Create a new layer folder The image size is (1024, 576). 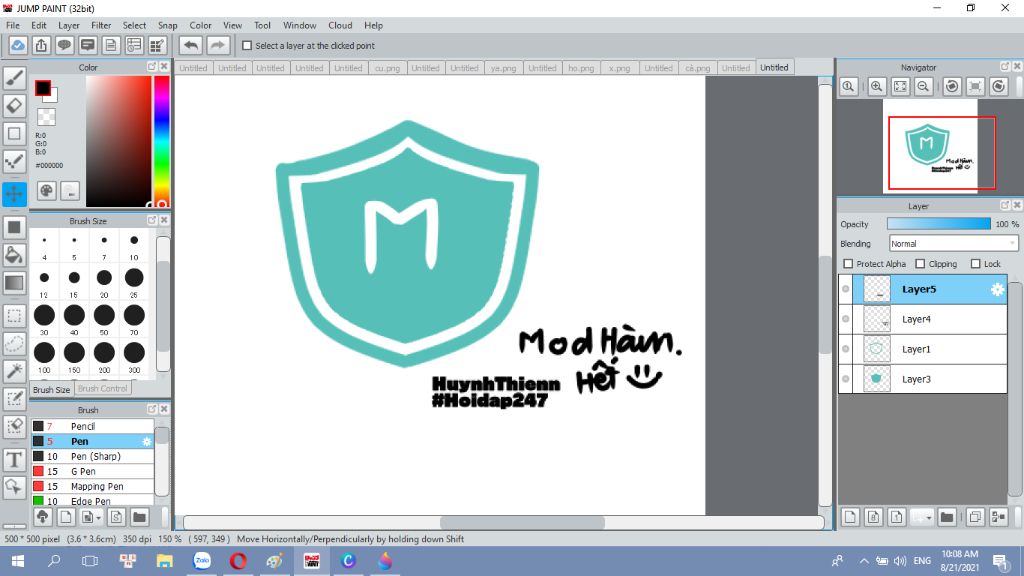[x=946, y=517]
